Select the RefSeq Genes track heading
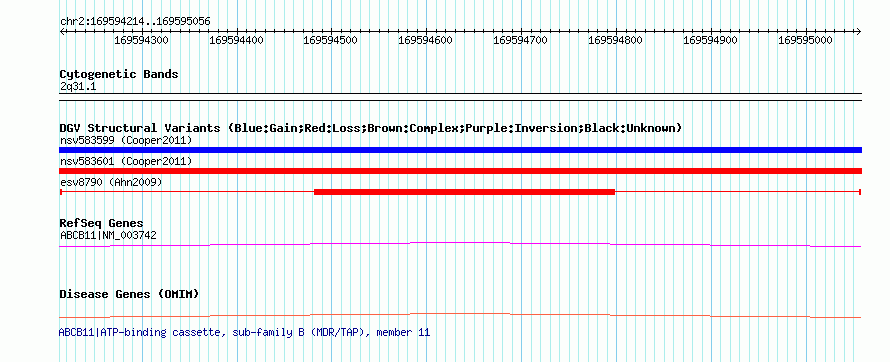 pos(102,223)
